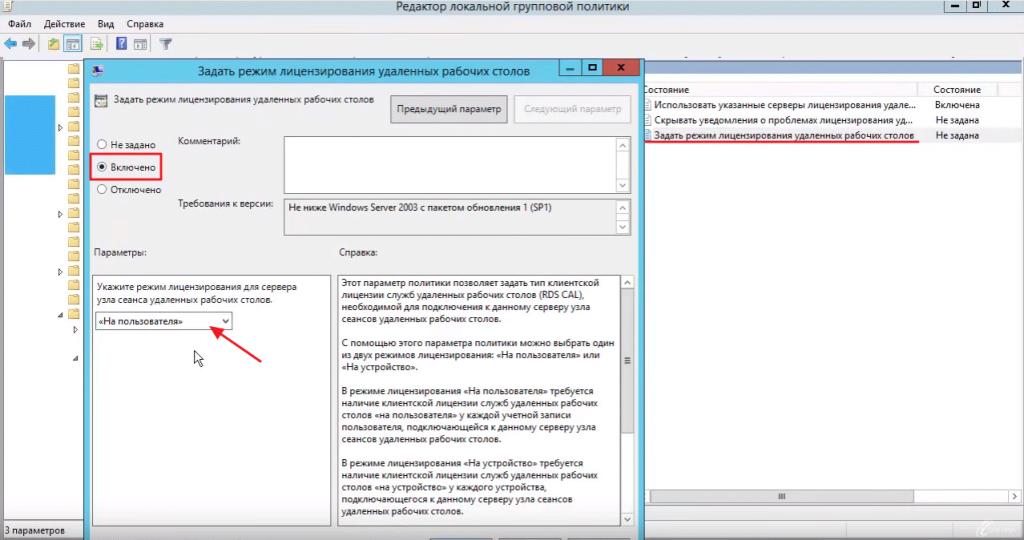Open the Вид menu
Screen dimensions: 1024x540
[106, 24]
